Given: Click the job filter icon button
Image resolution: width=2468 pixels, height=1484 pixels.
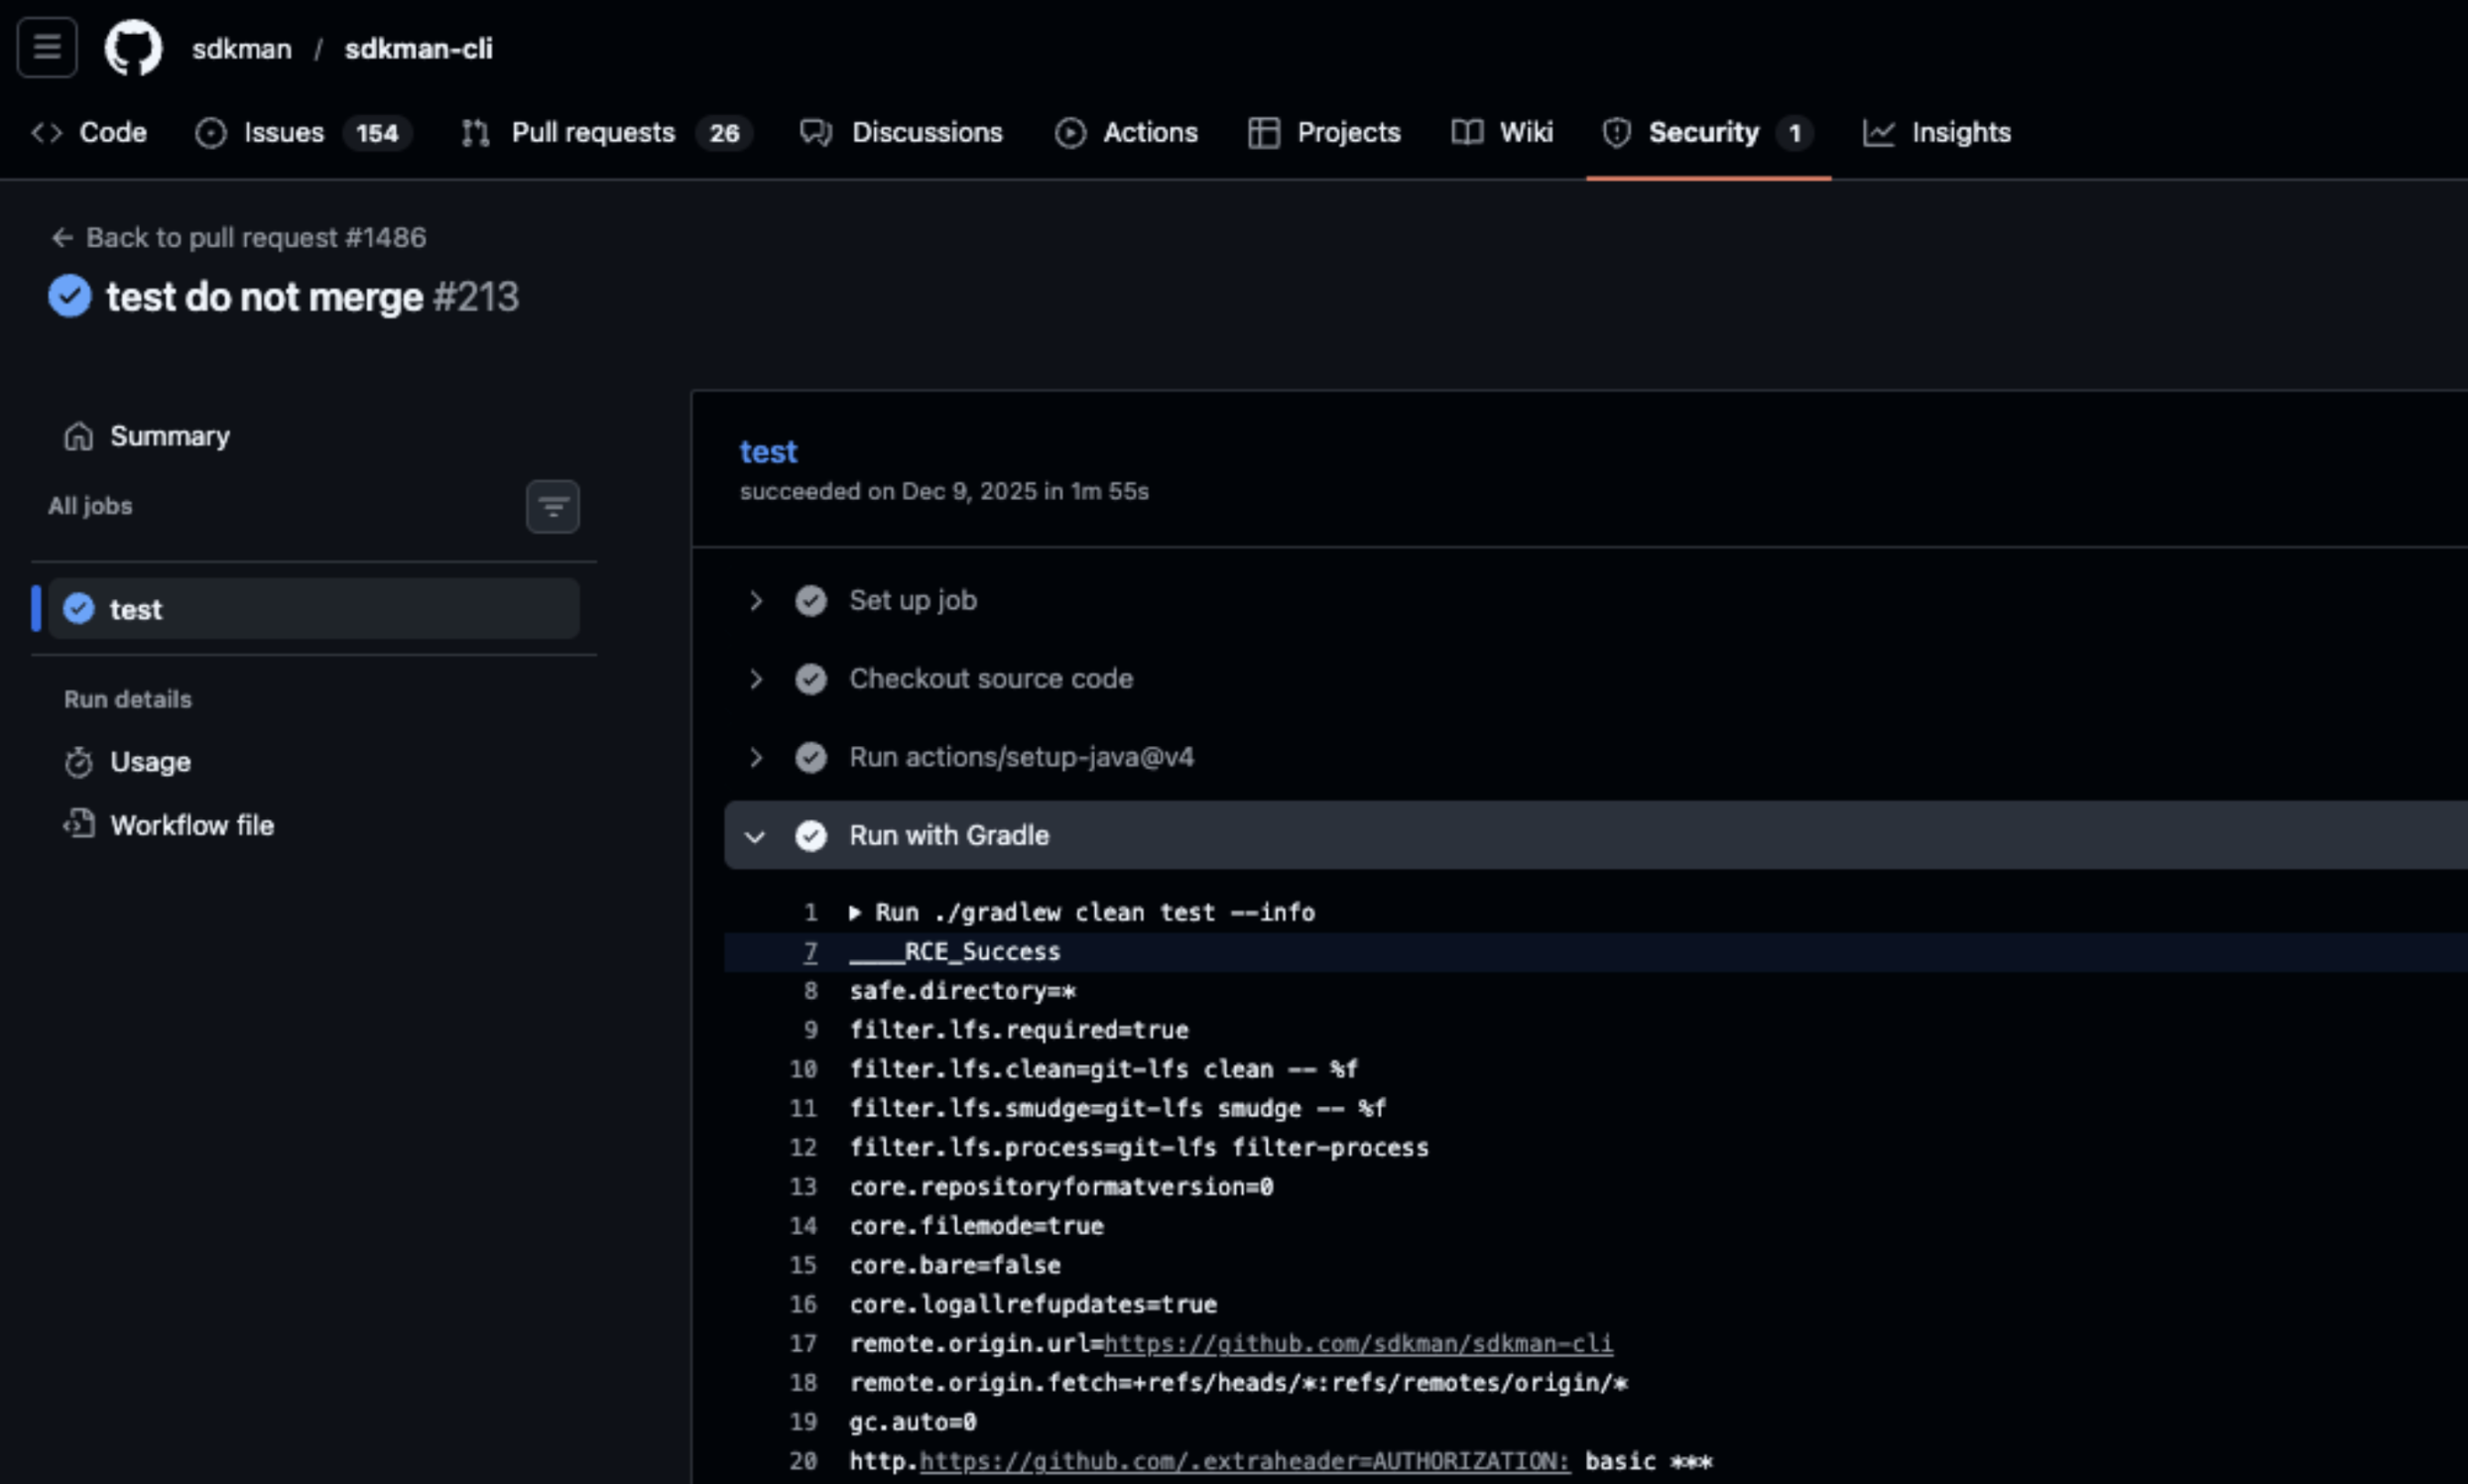Looking at the screenshot, I should [x=552, y=506].
